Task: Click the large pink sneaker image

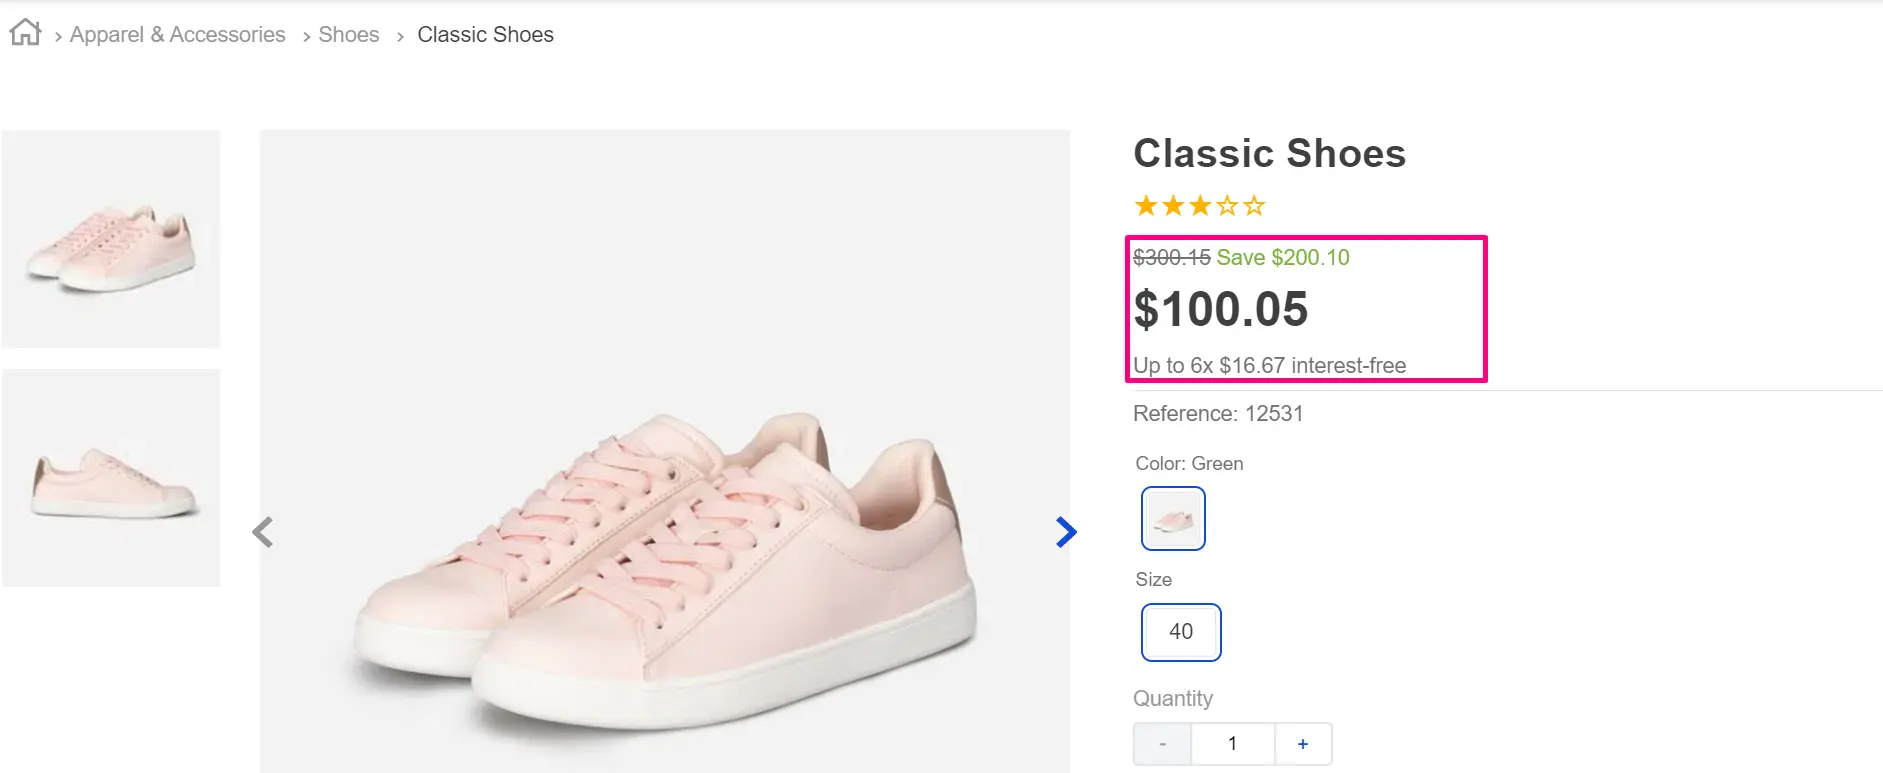Action: point(665,560)
